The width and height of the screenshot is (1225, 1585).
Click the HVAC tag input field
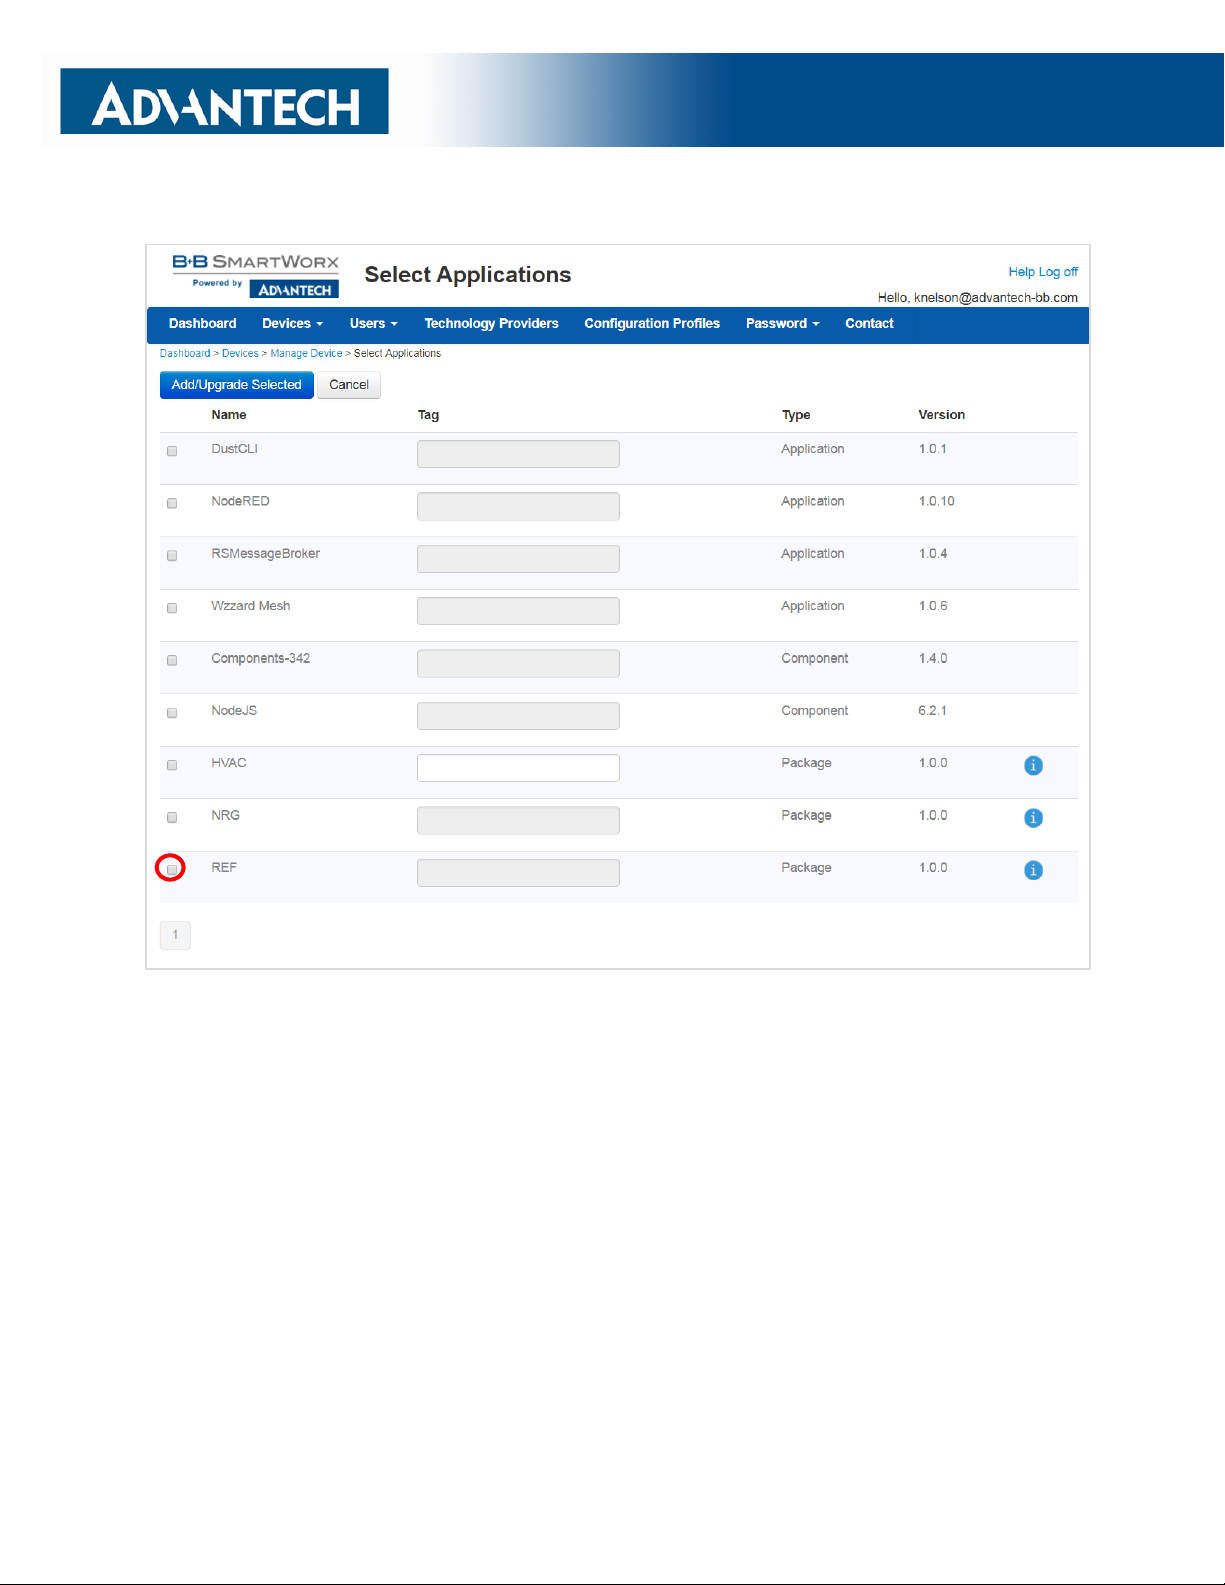pyautogui.click(x=518, y=768)
